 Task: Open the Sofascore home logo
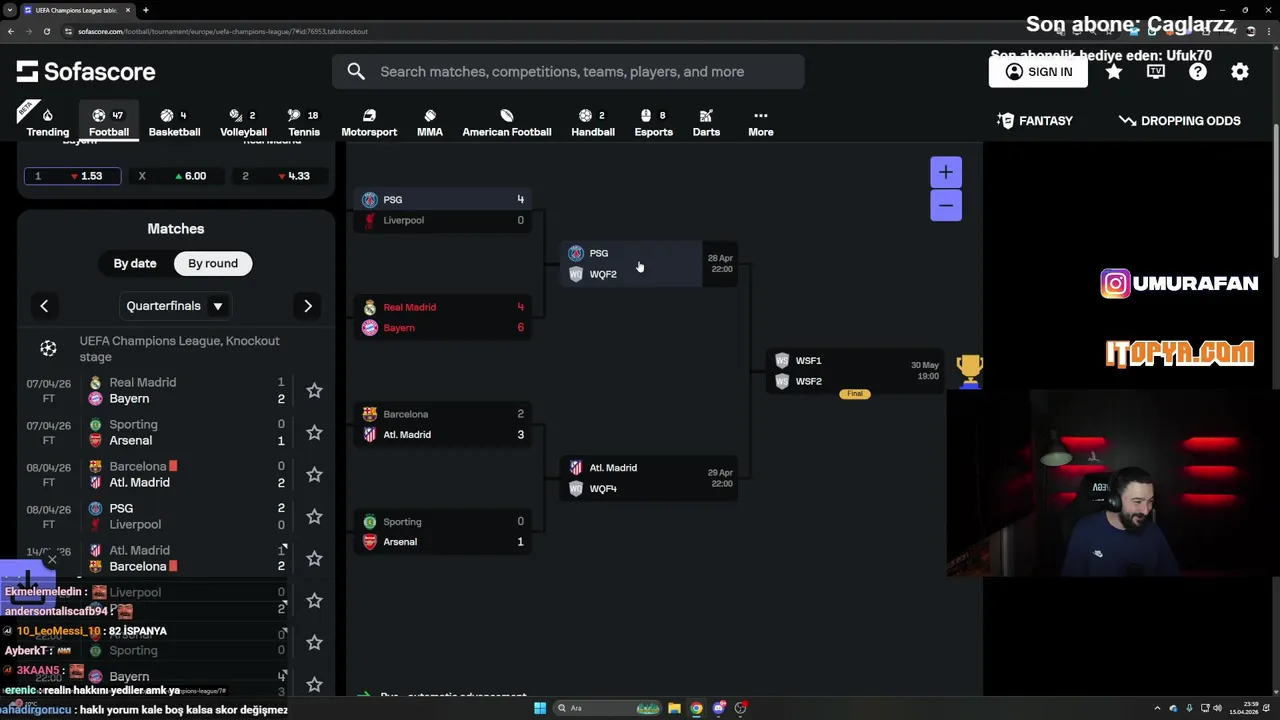click(86, 71)
